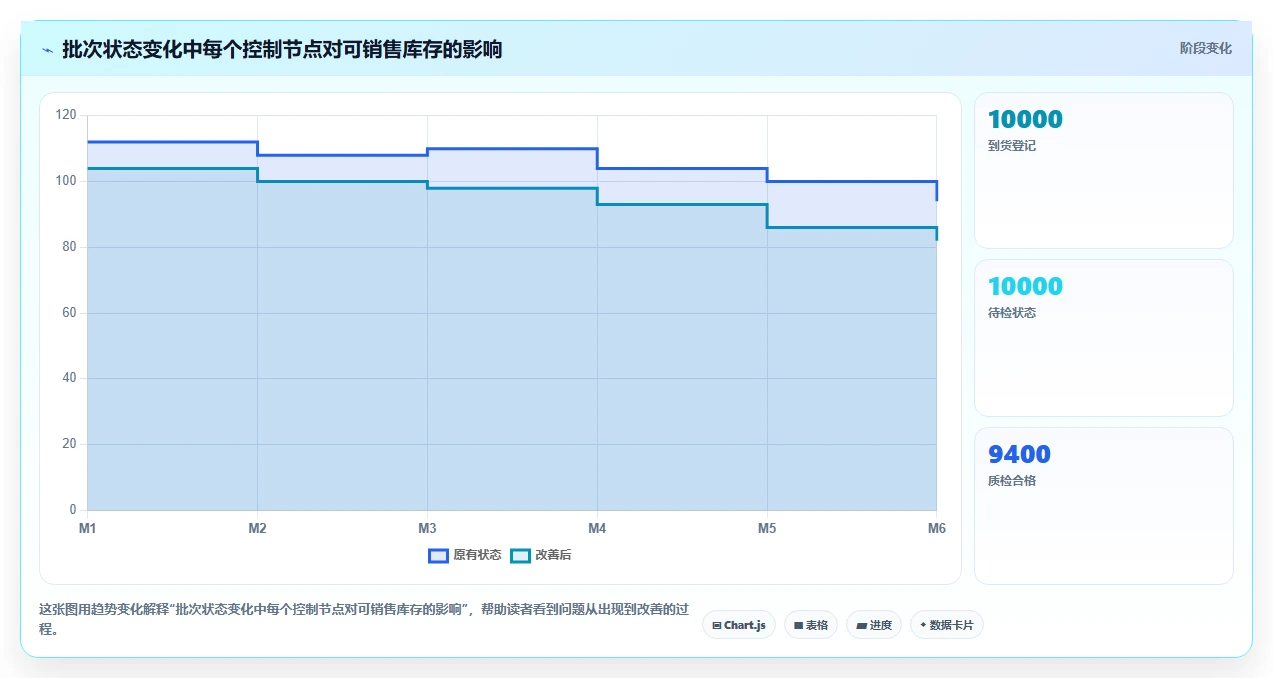
Task: Click the lightning icon beside the title
Action: [x=47, y=50]
